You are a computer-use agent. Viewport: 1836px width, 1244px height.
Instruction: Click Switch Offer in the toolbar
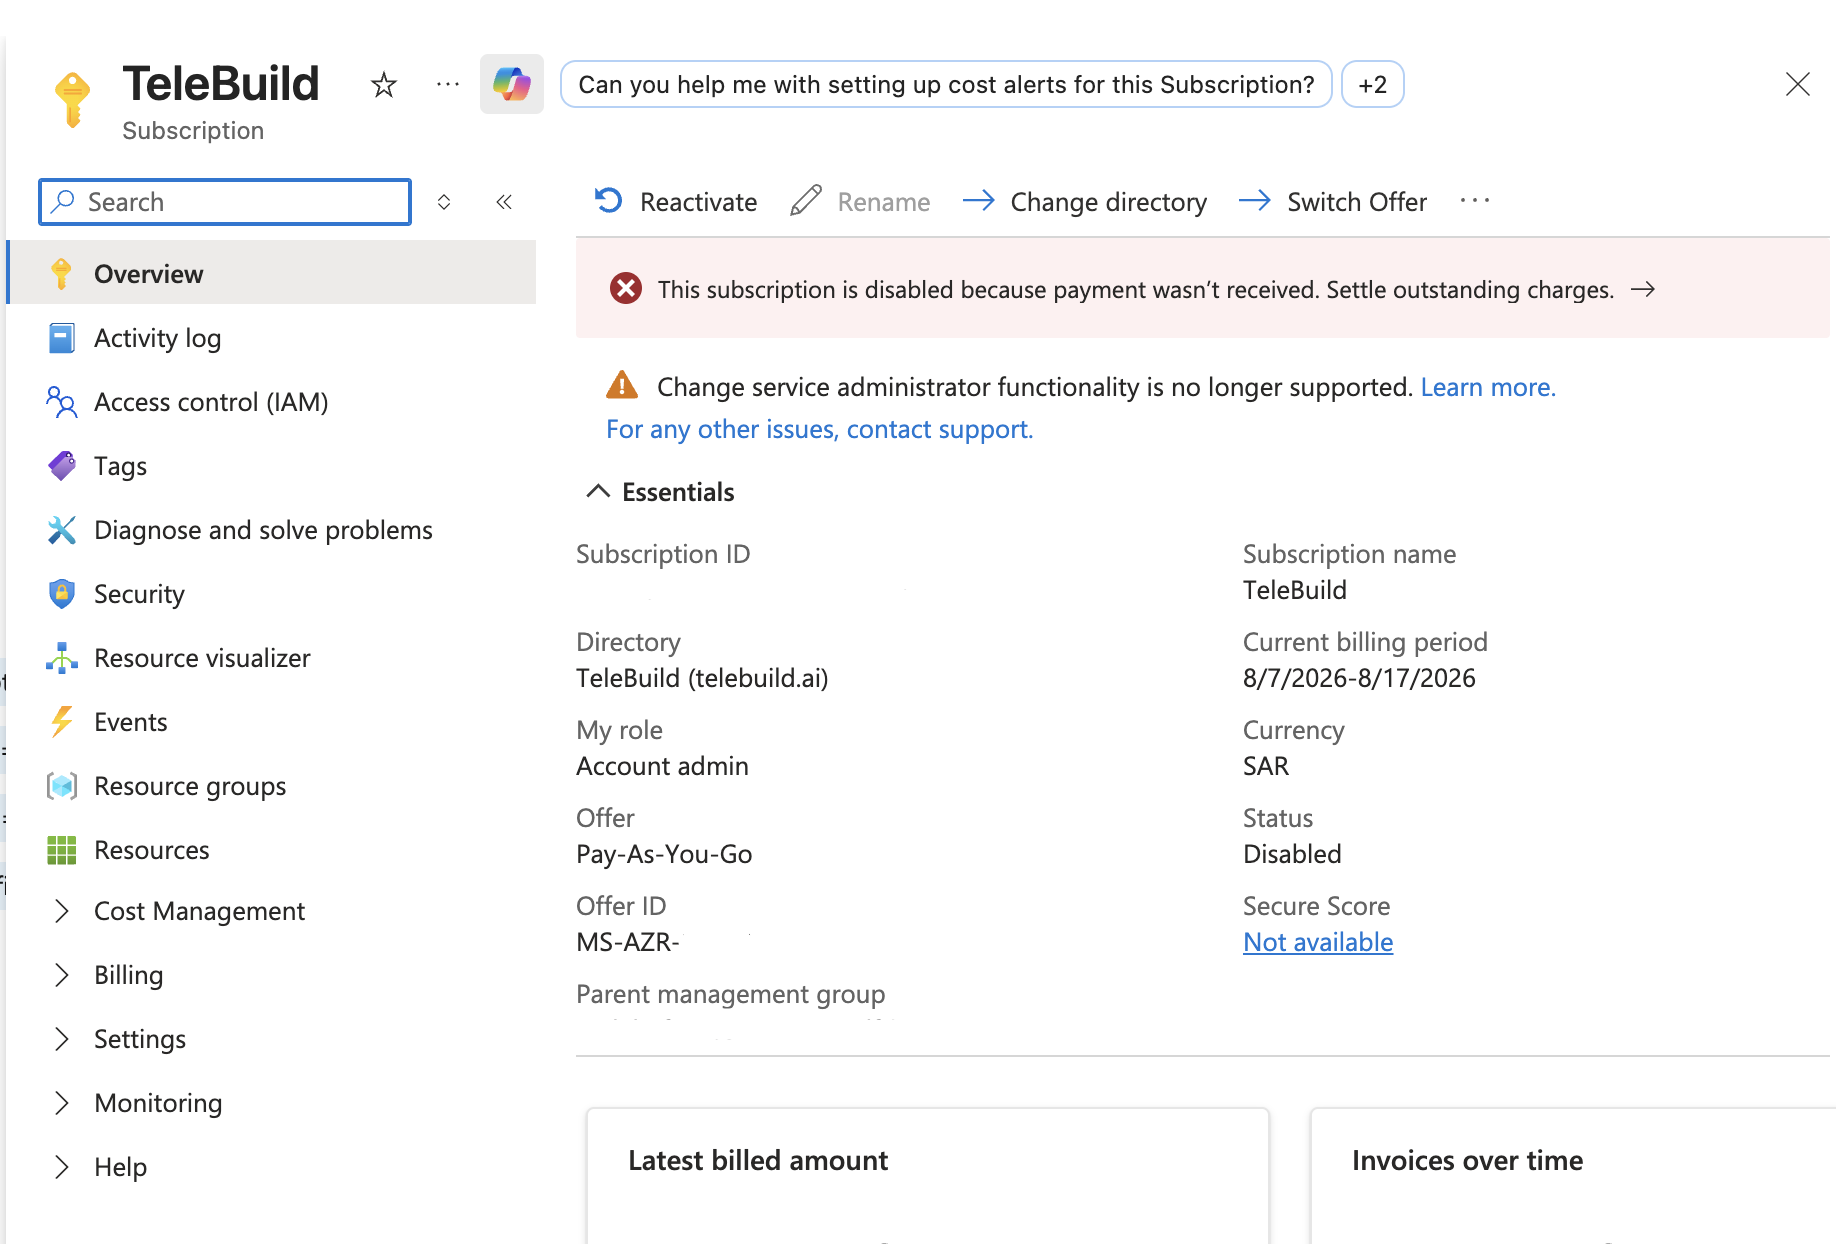tap(1333, 202)
